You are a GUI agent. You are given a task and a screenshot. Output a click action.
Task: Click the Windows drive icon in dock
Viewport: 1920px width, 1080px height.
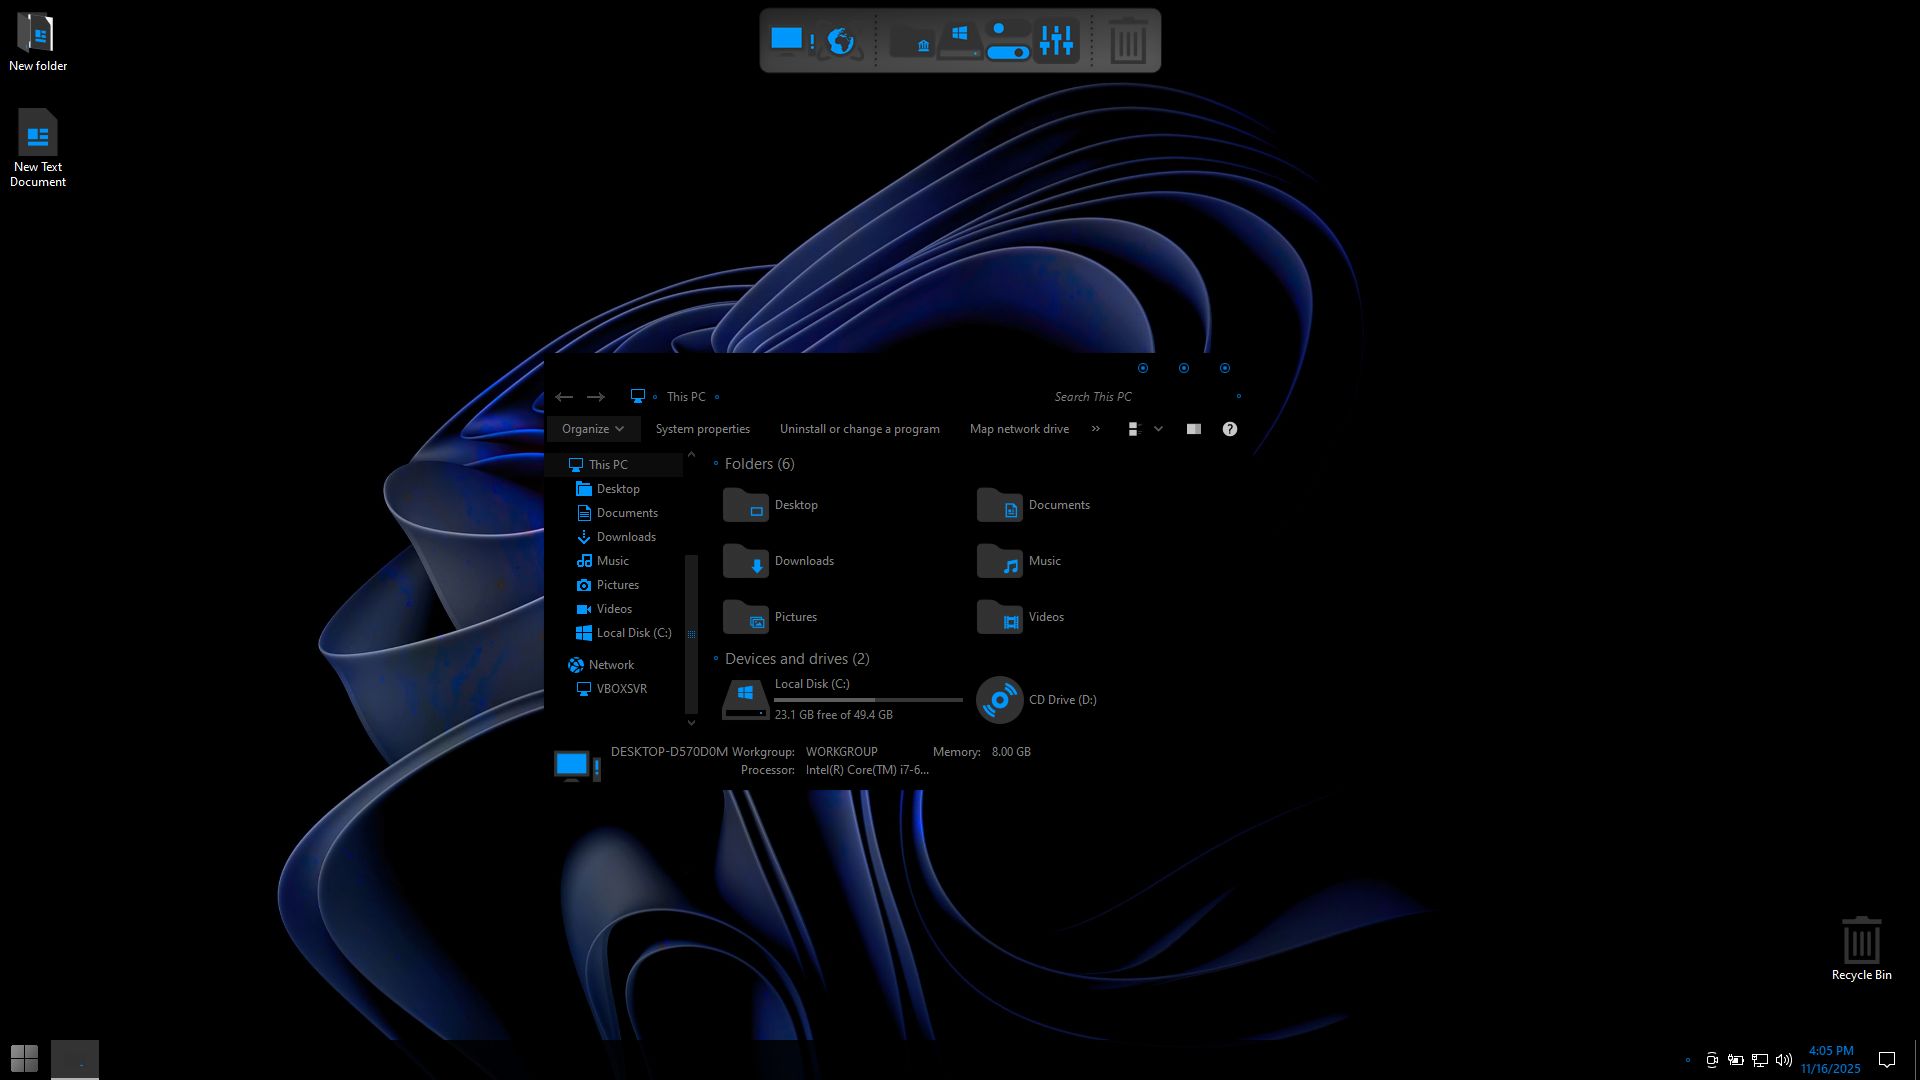pyautogui.click(x=959, y=41)
